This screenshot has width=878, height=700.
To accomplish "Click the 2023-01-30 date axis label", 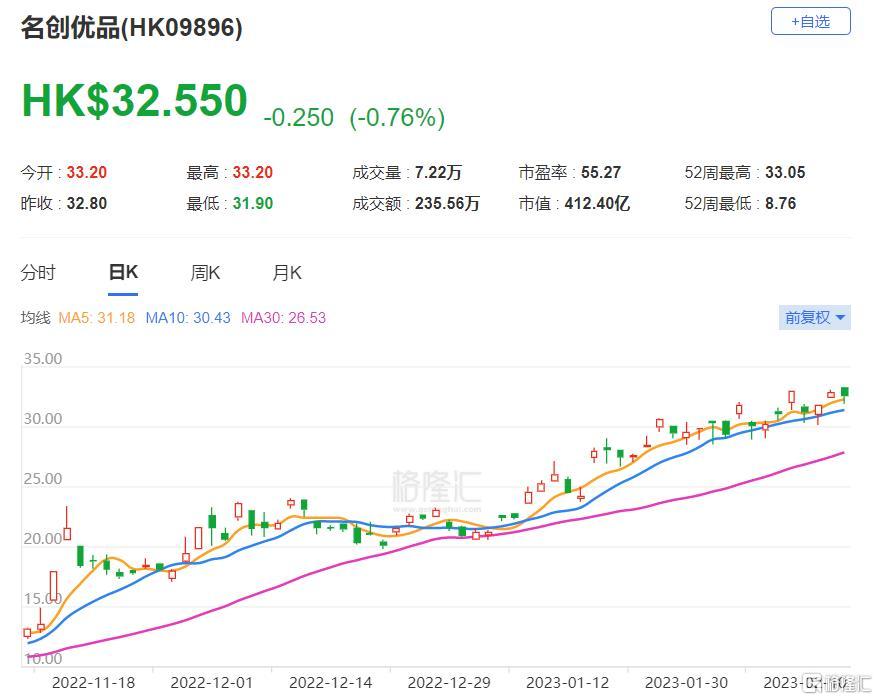I will tap(686, 683).
